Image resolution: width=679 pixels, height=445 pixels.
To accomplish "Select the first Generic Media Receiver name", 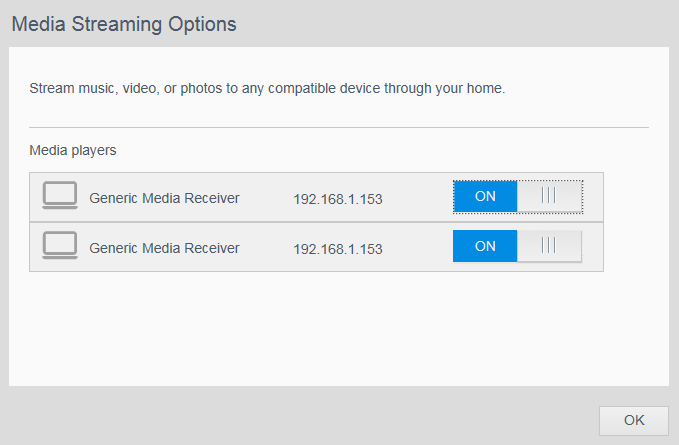I will coord(164,198).
